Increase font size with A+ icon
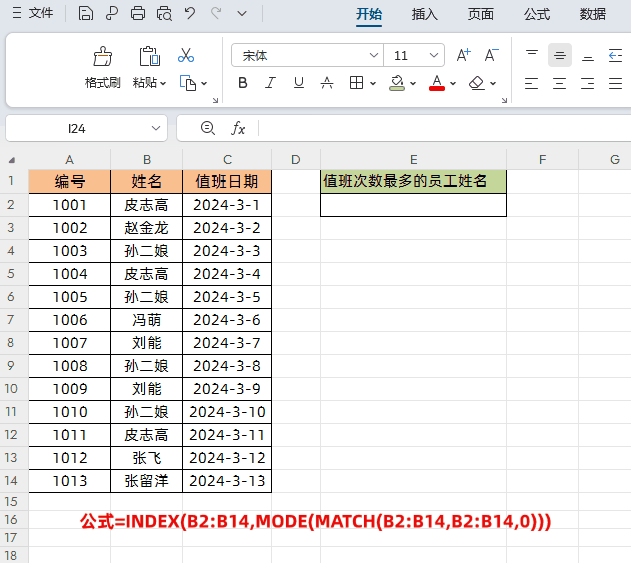This screenshot has height=563, width=631. point(464,55)
